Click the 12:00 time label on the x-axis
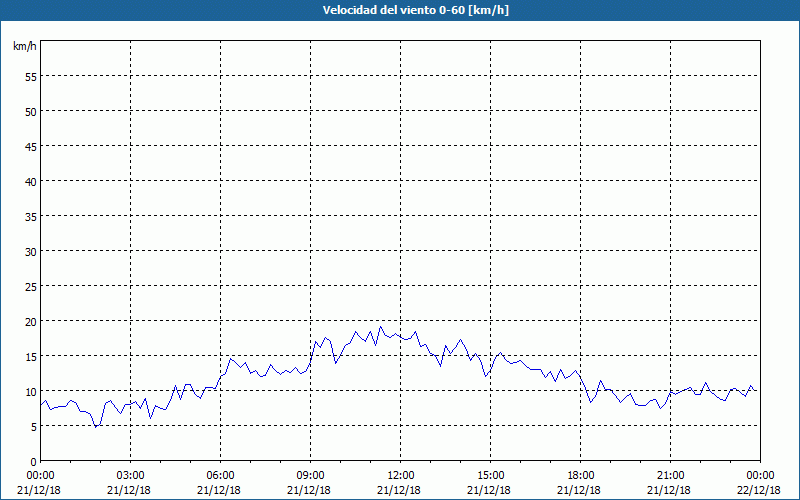Screen dimensions: 800x500 click(x=401, y=476)
